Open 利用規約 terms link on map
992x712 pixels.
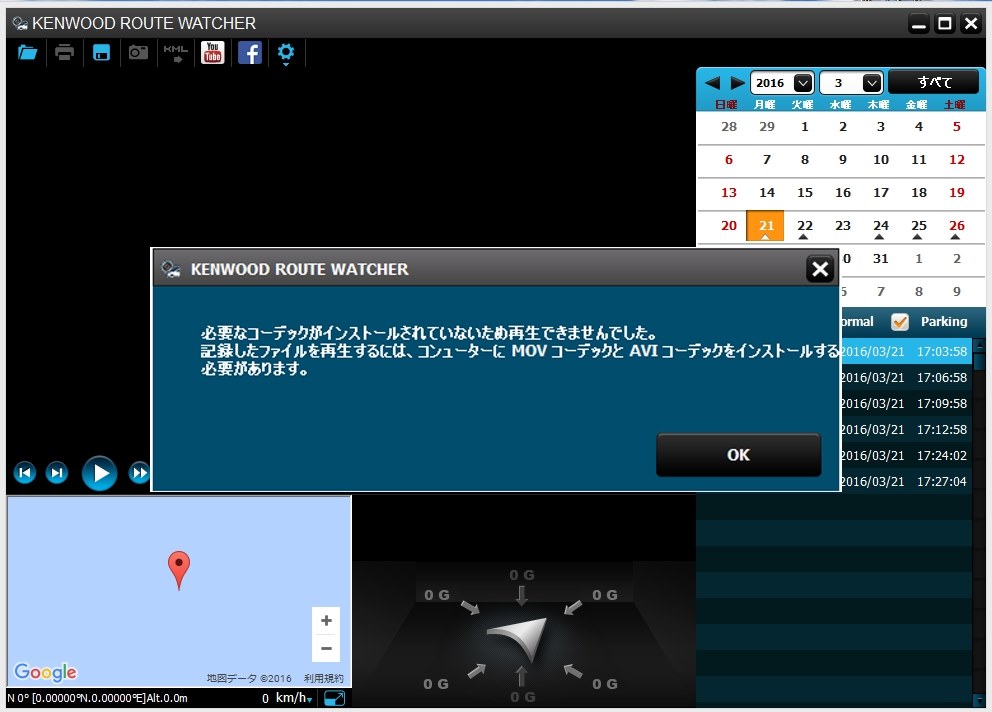click(323, 678)
